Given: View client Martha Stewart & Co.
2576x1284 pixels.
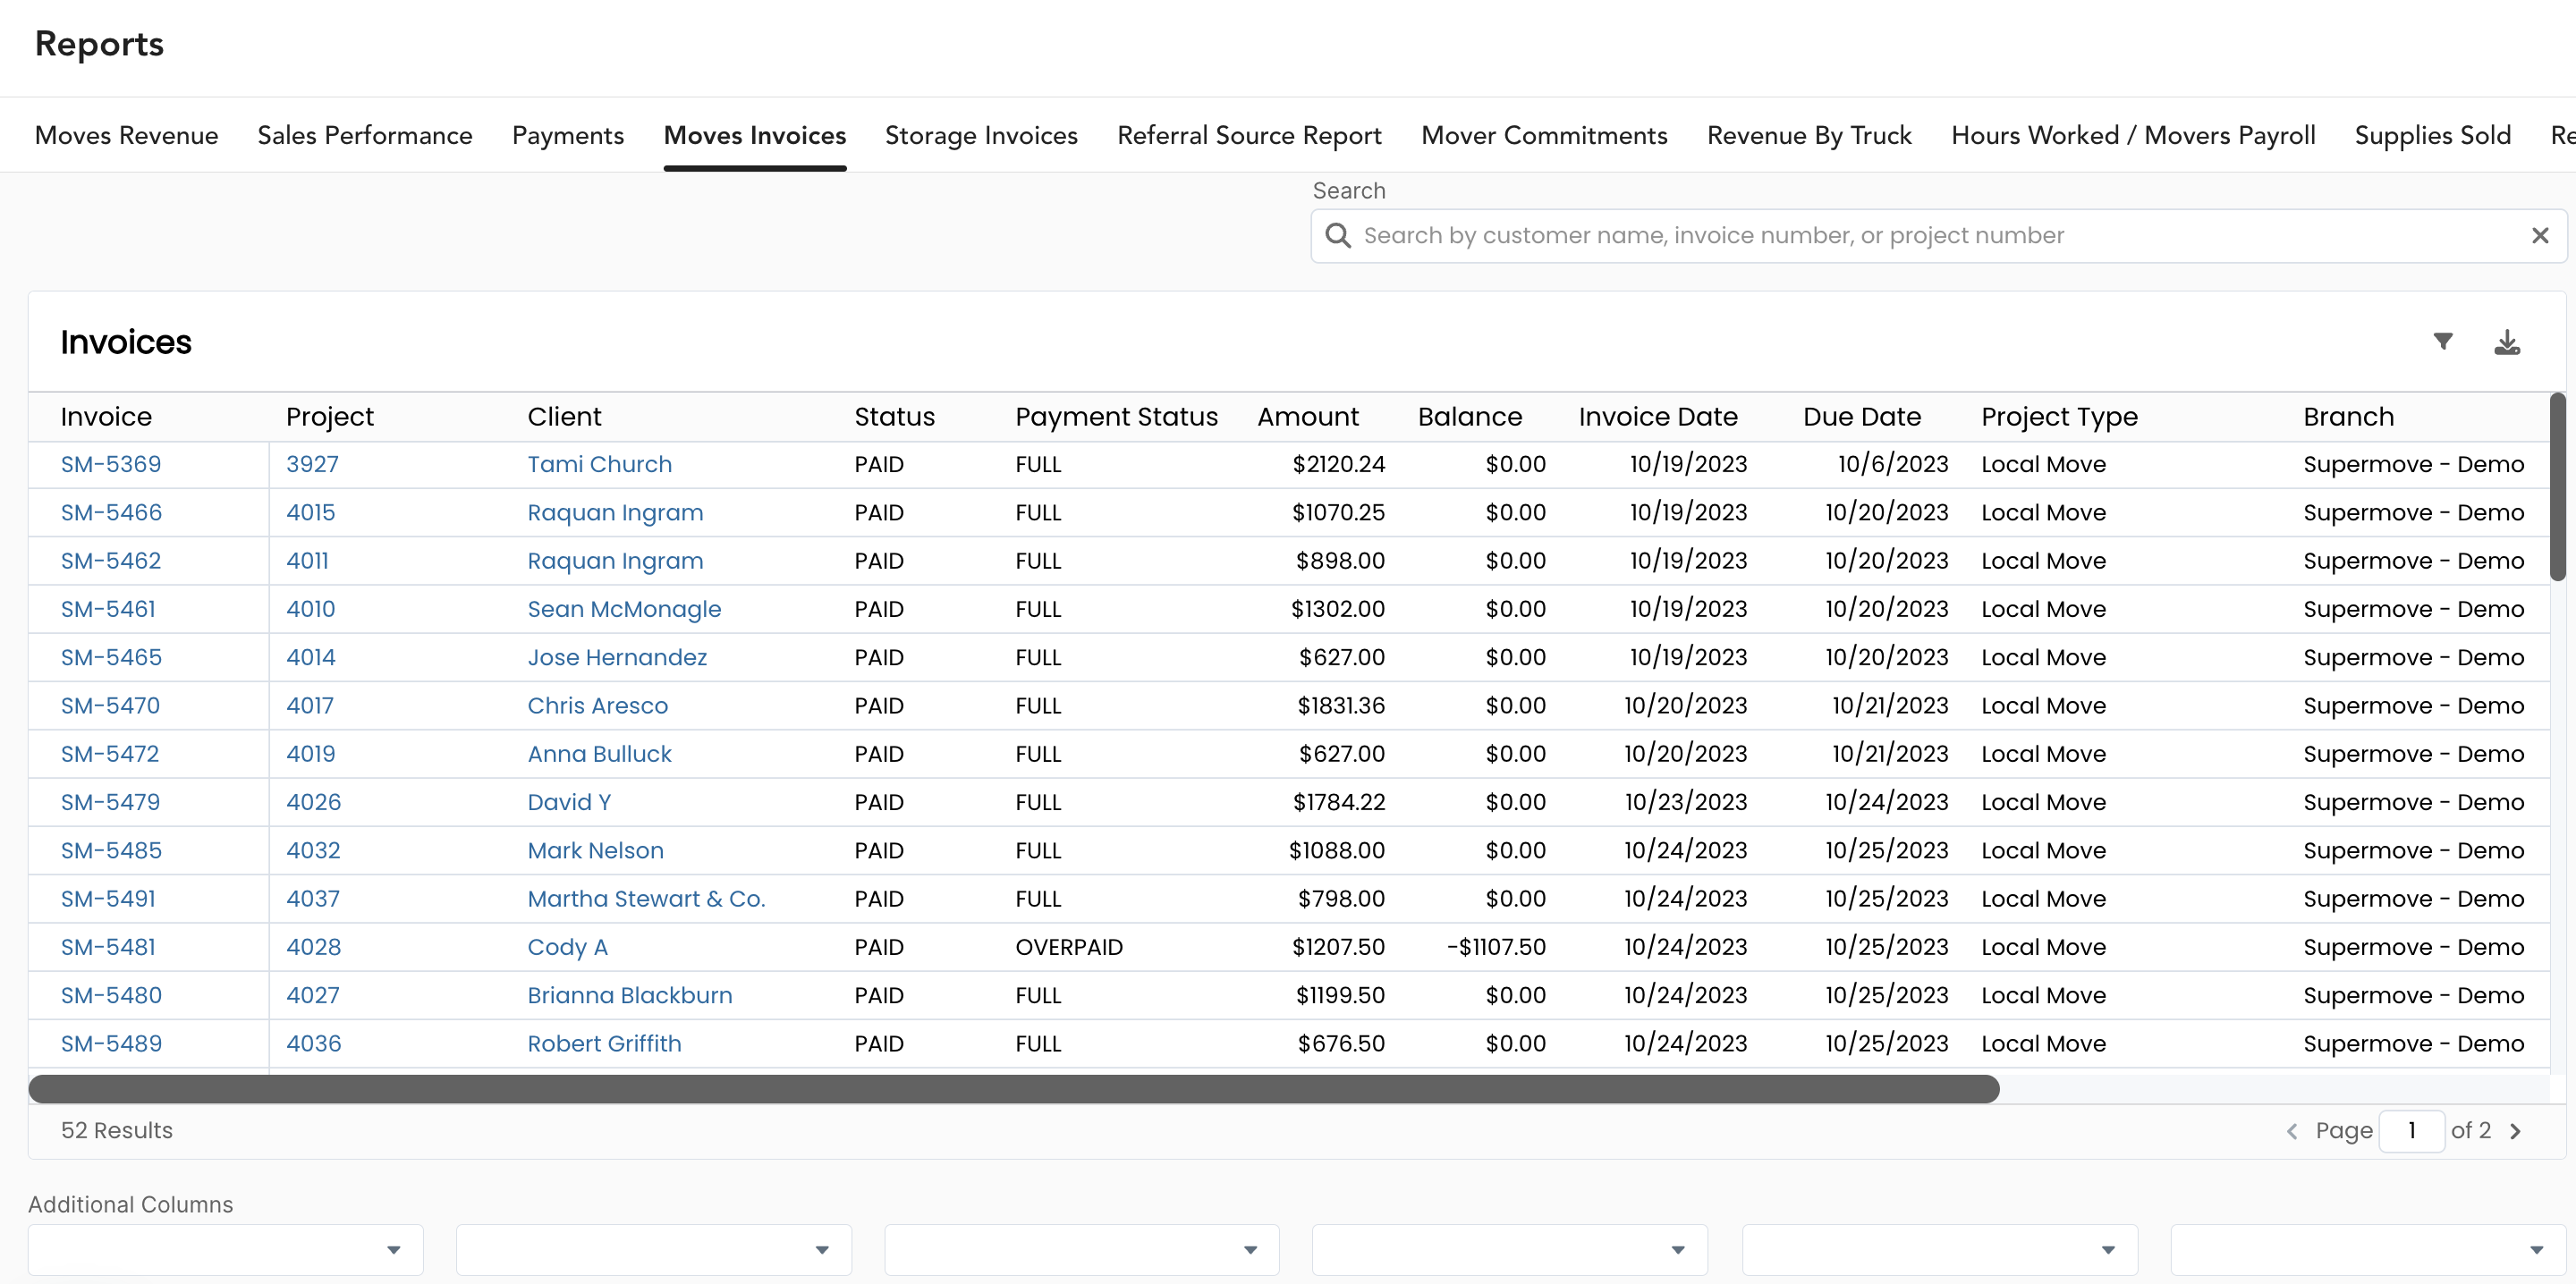Looking at the screenshot, I should 646,899.
